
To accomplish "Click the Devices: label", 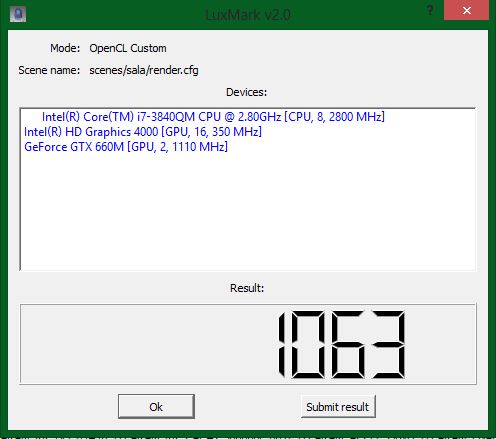I will click(x=246, y=92).
